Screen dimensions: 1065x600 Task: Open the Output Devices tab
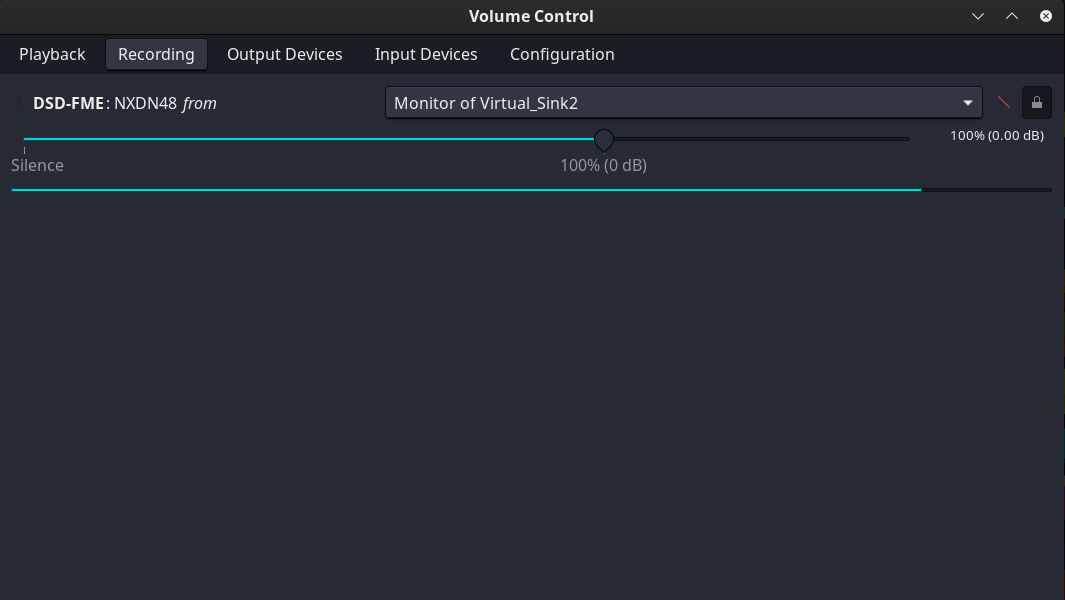pyautogui.click(x=284, y=54)
